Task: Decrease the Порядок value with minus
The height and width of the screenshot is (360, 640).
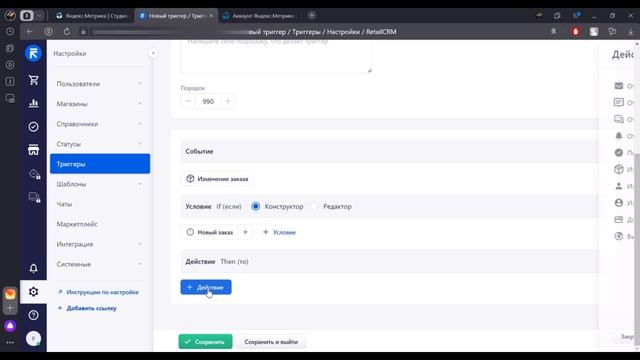Action: (188, 101)
